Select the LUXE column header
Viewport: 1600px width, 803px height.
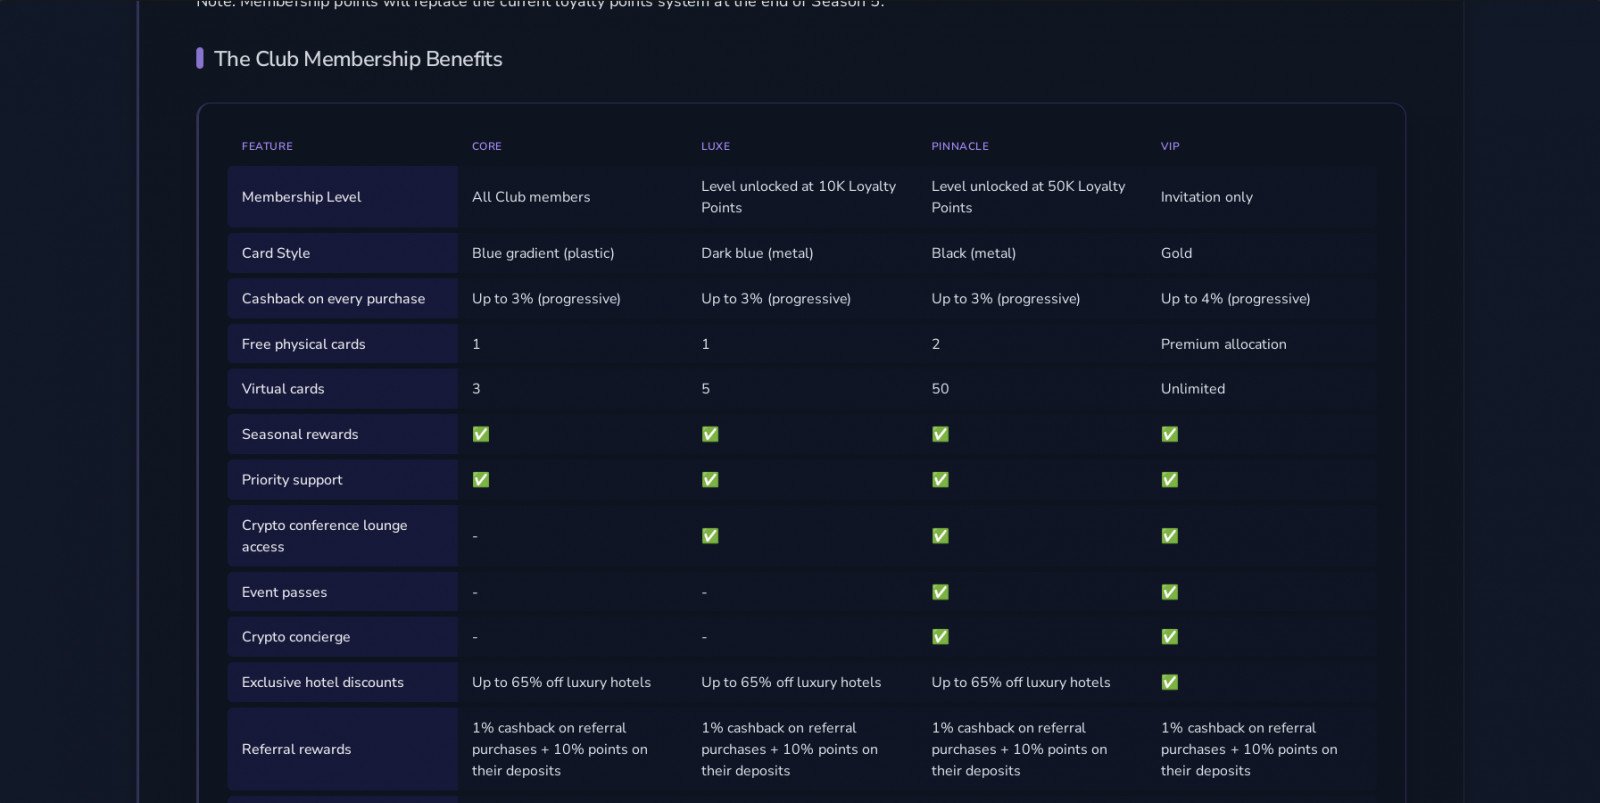pyautogui.click(x=715, y=146)
